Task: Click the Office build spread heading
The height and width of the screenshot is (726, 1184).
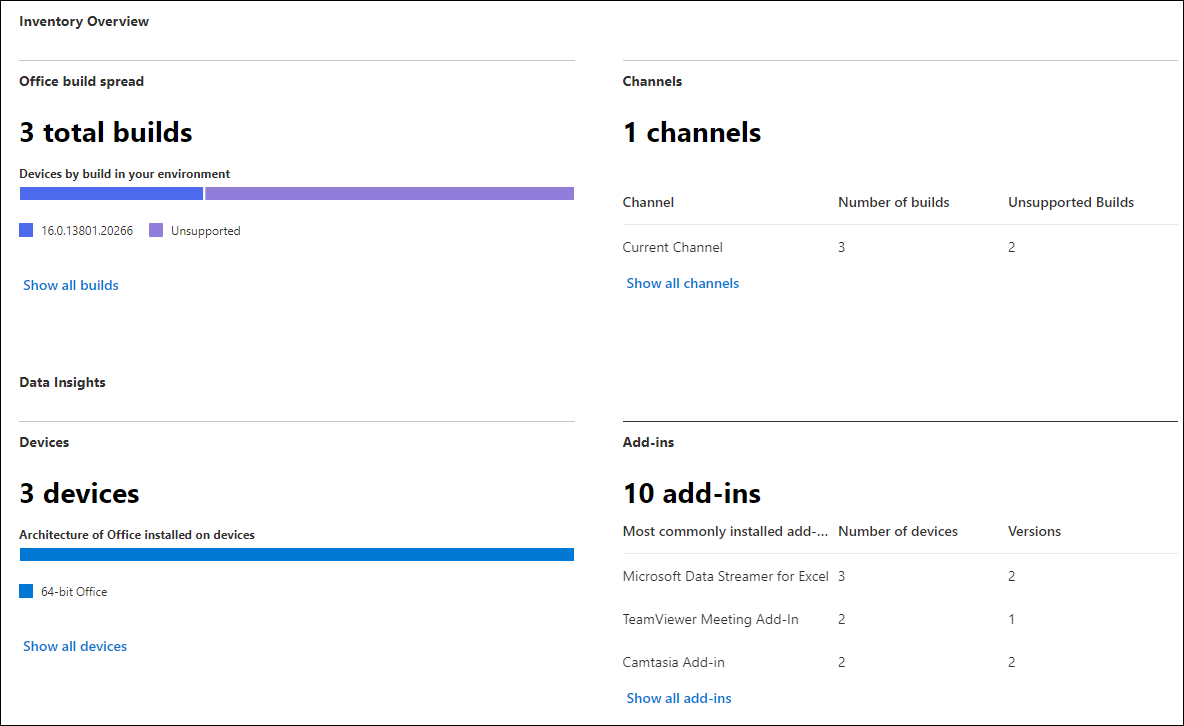Action: (82, 81)
